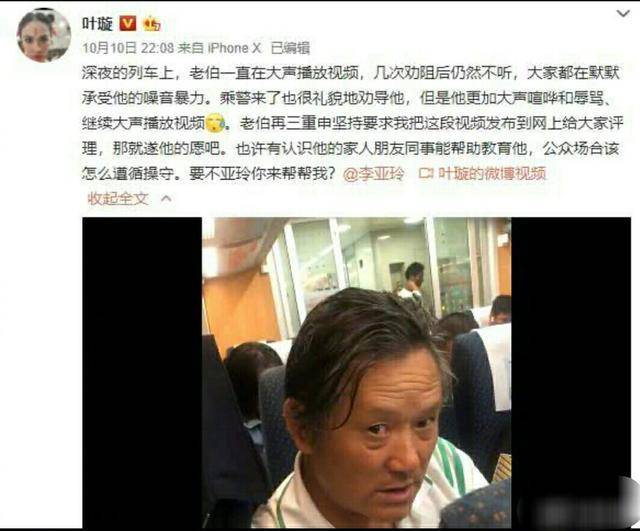Open 叶璇's round profile avatar

click(x=44, y=35)
